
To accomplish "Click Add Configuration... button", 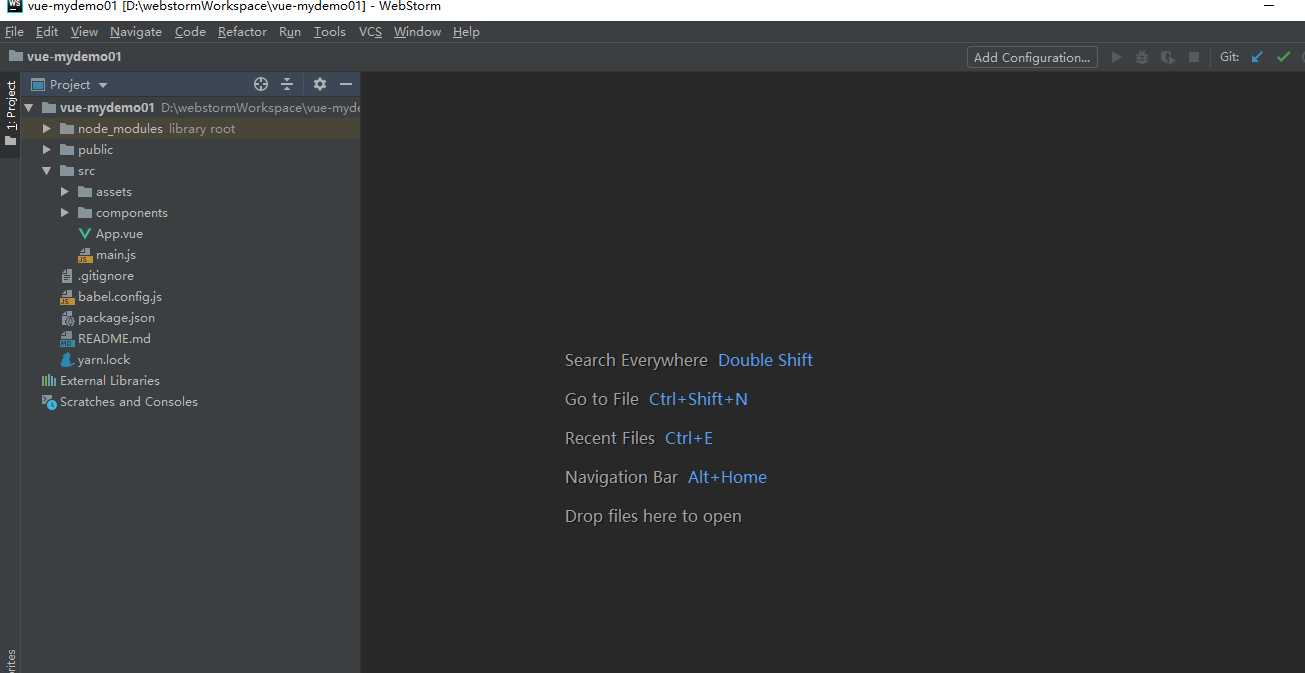I will (1032, 57).
